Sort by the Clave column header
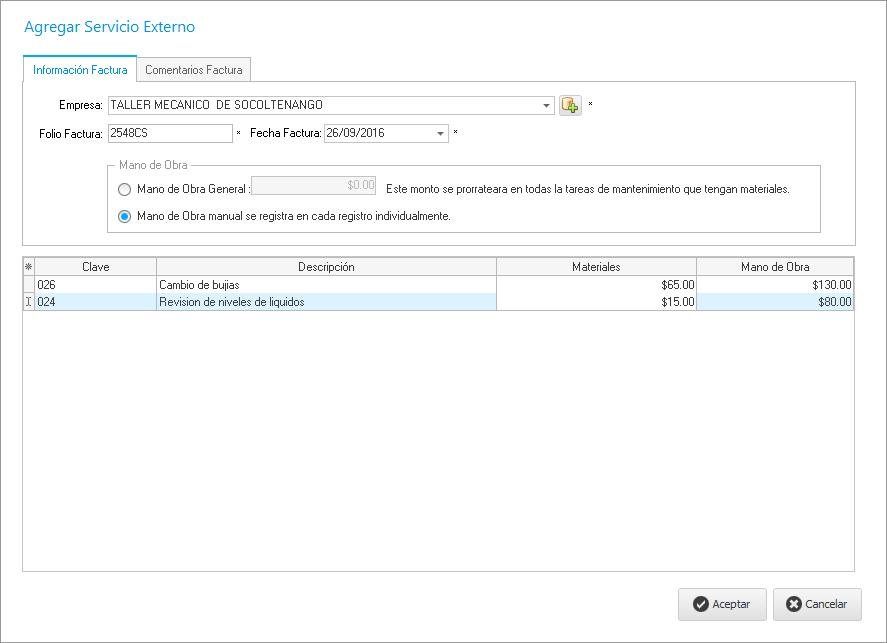 pos(96,267)
